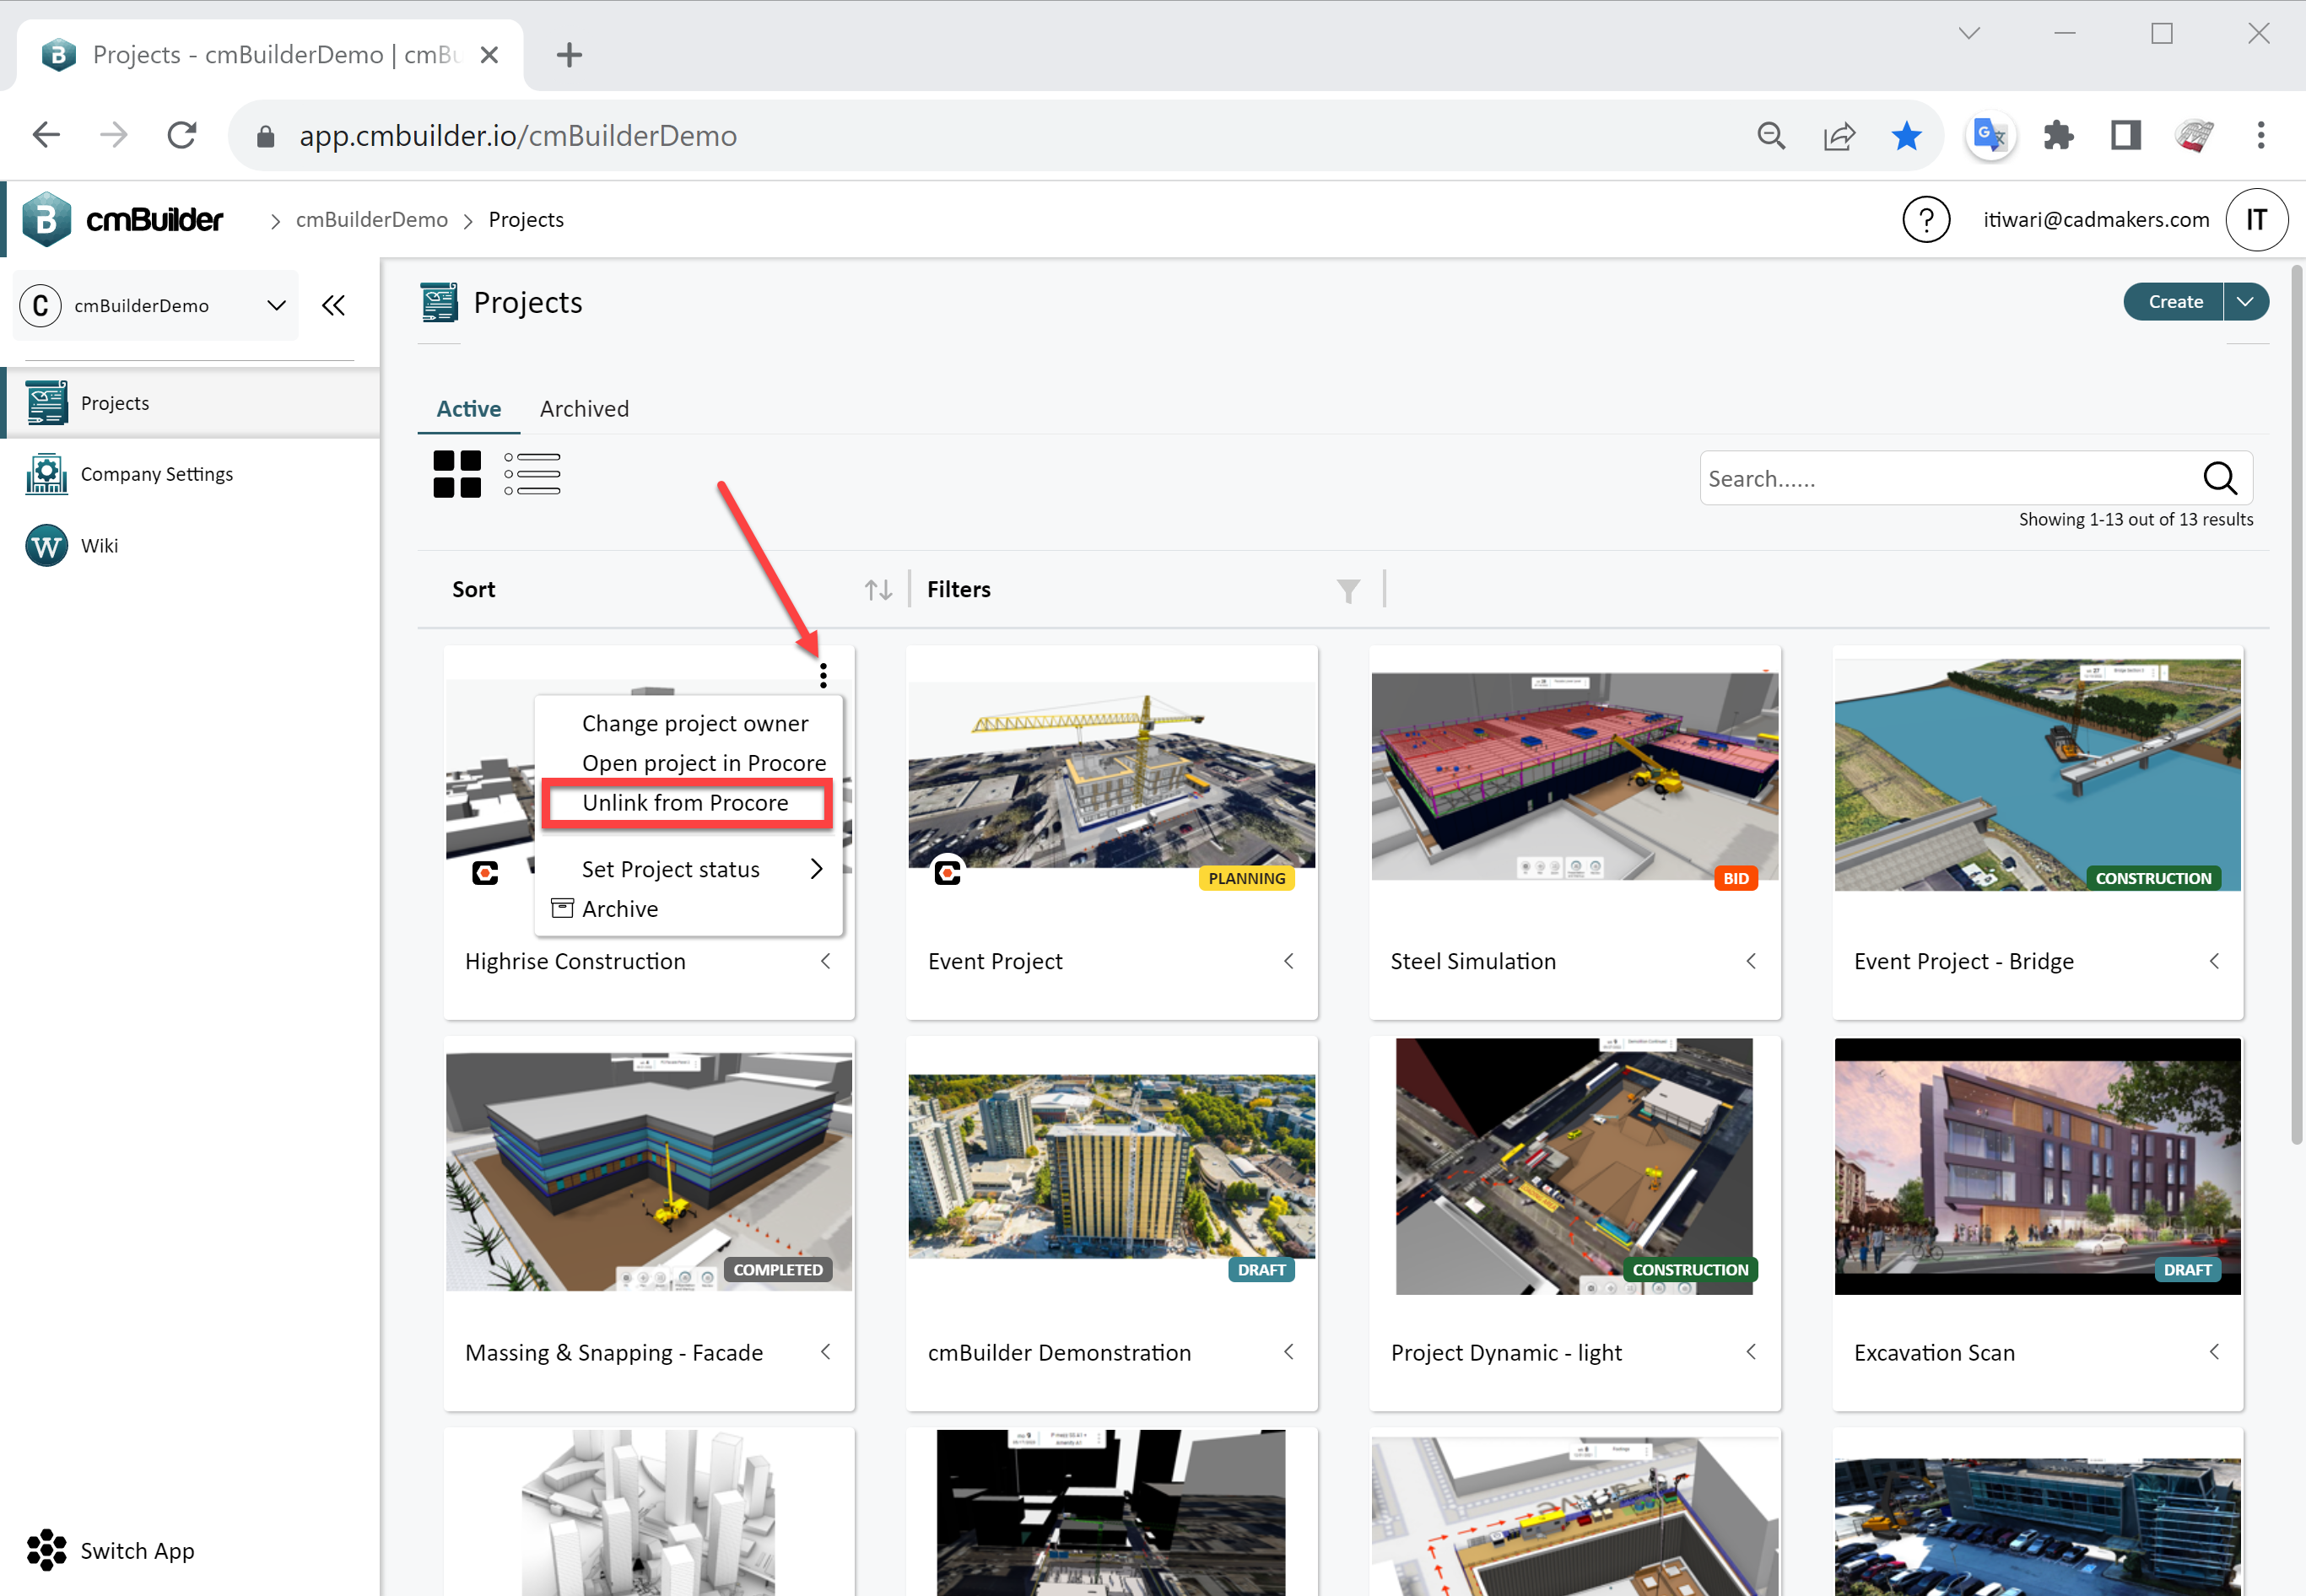Click the search magnifier icon
The height and width of the screenshot is (1596, 2306).
tap(2219, 478)
